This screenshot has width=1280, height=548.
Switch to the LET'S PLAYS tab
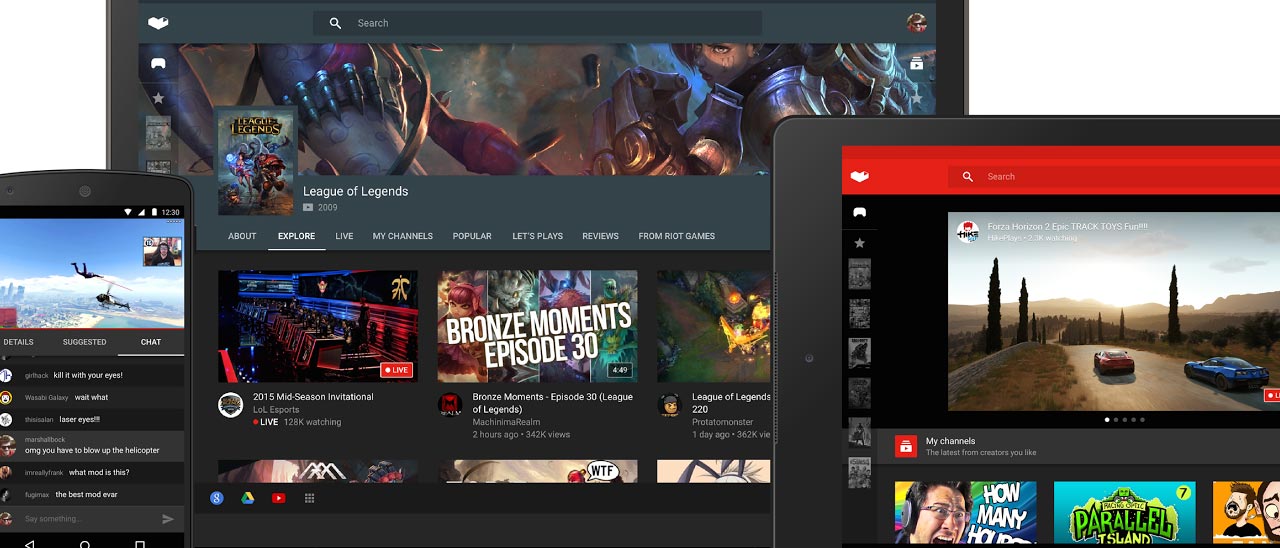[x=538, y=236]
